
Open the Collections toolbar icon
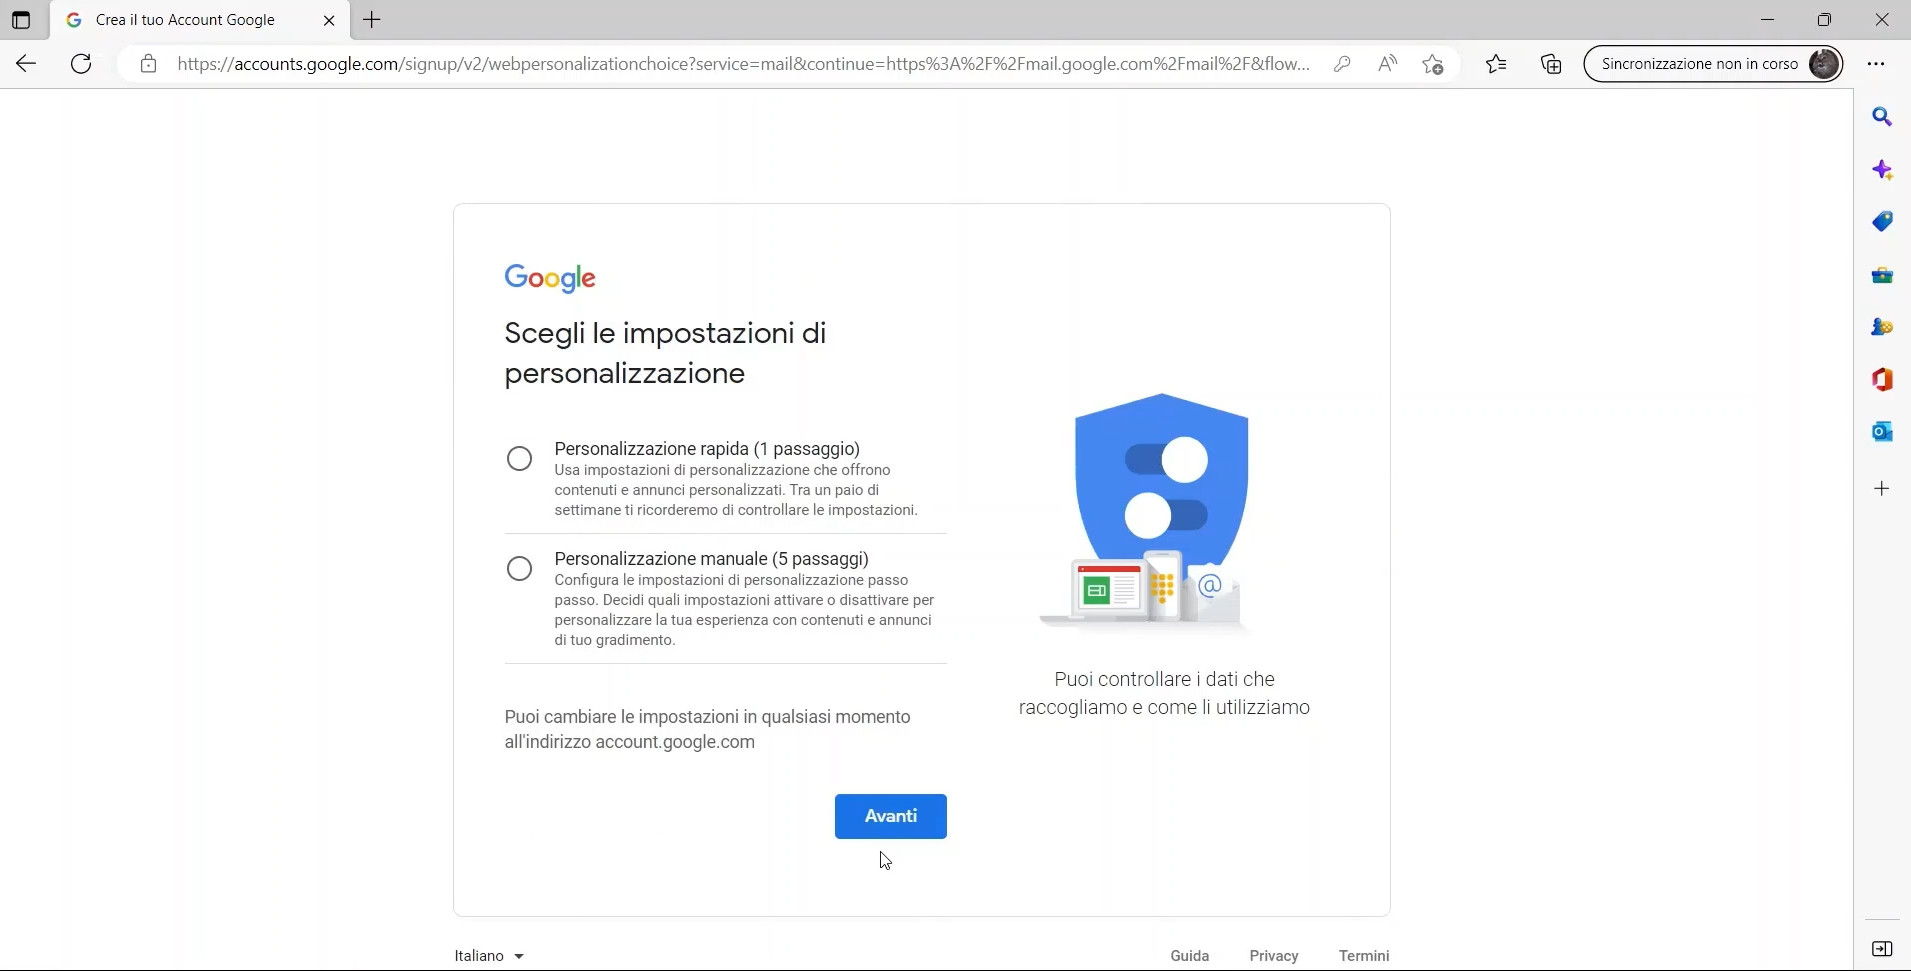[x=1552, y=63]
